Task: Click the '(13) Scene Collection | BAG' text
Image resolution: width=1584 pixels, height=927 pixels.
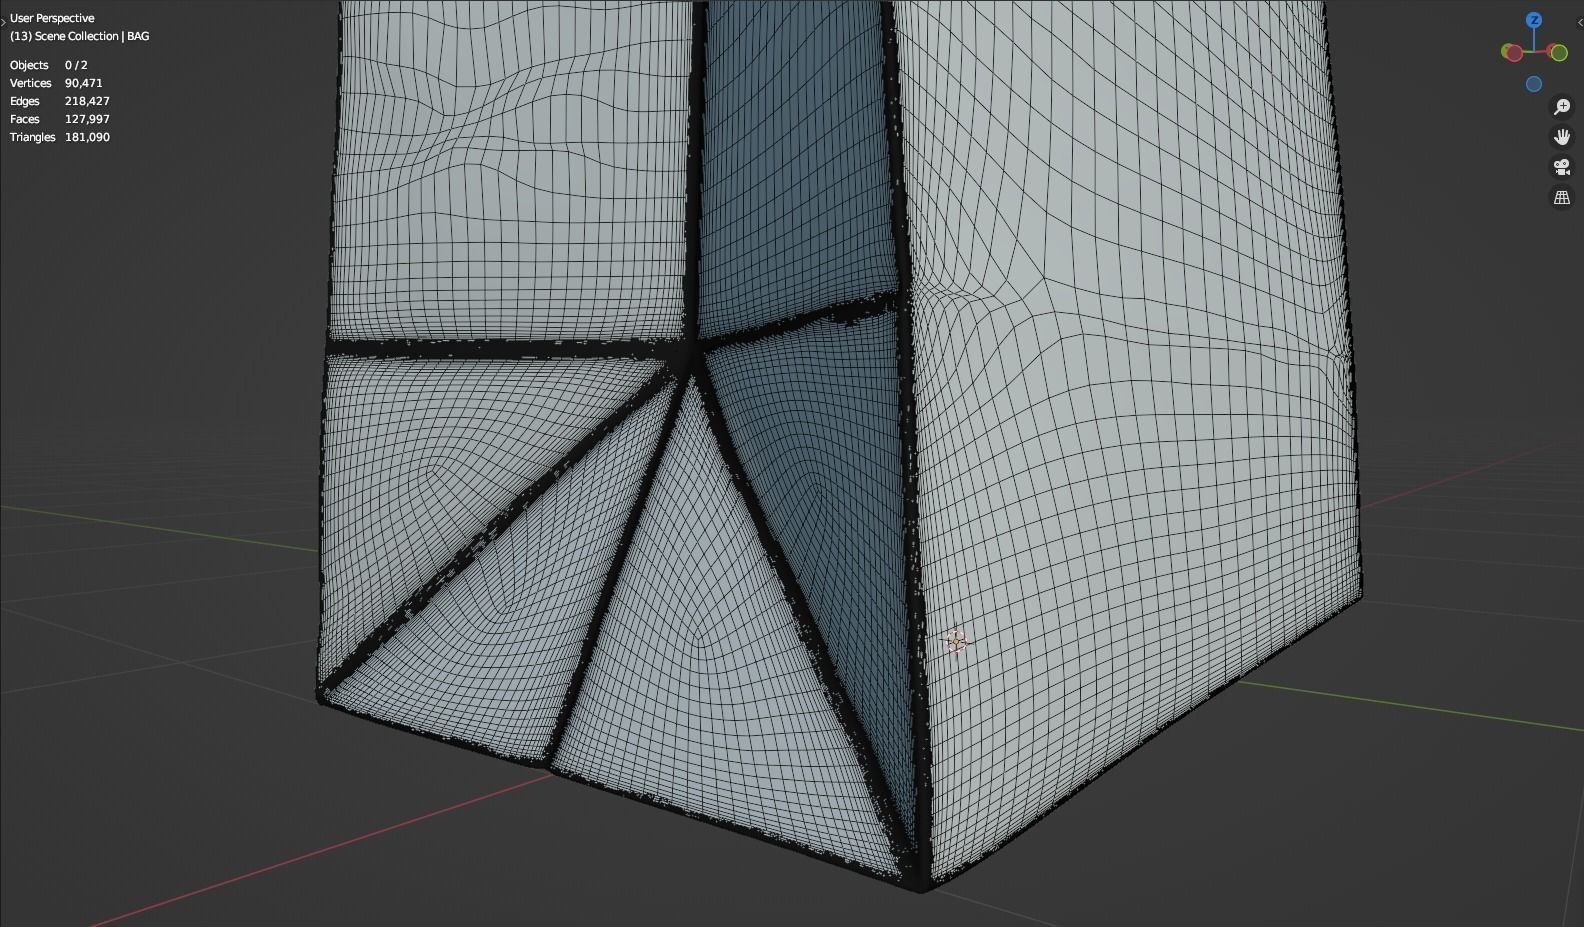Action: [80, 36]
